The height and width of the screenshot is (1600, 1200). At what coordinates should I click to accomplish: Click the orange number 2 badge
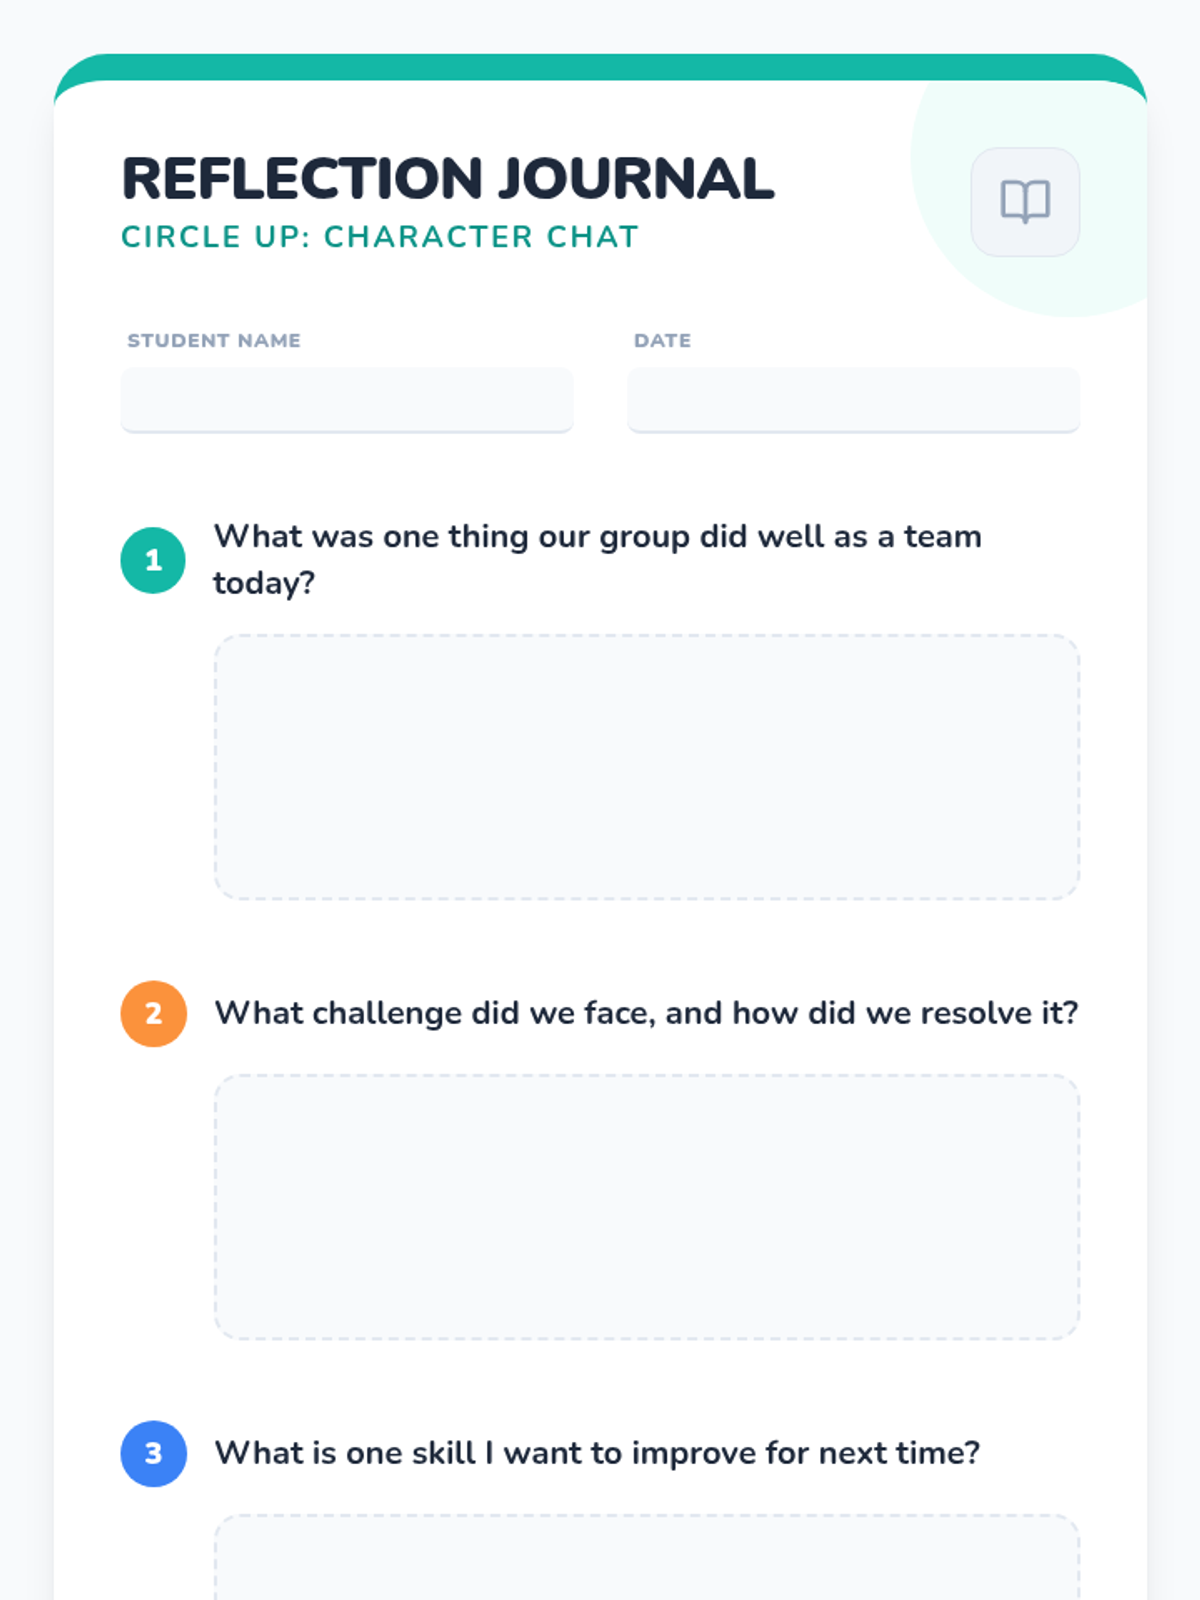tap(153, 1013)
